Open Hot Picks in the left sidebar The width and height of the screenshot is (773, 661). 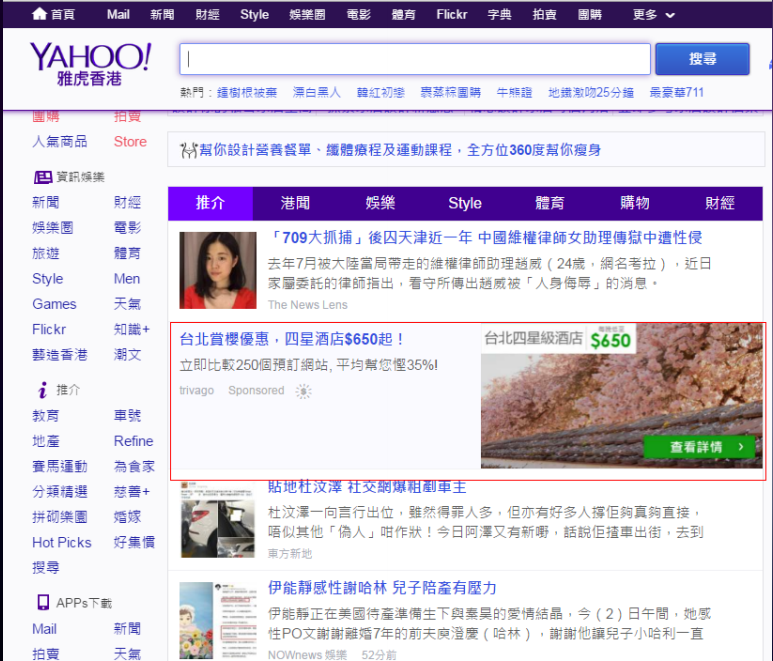pos(62,542)
